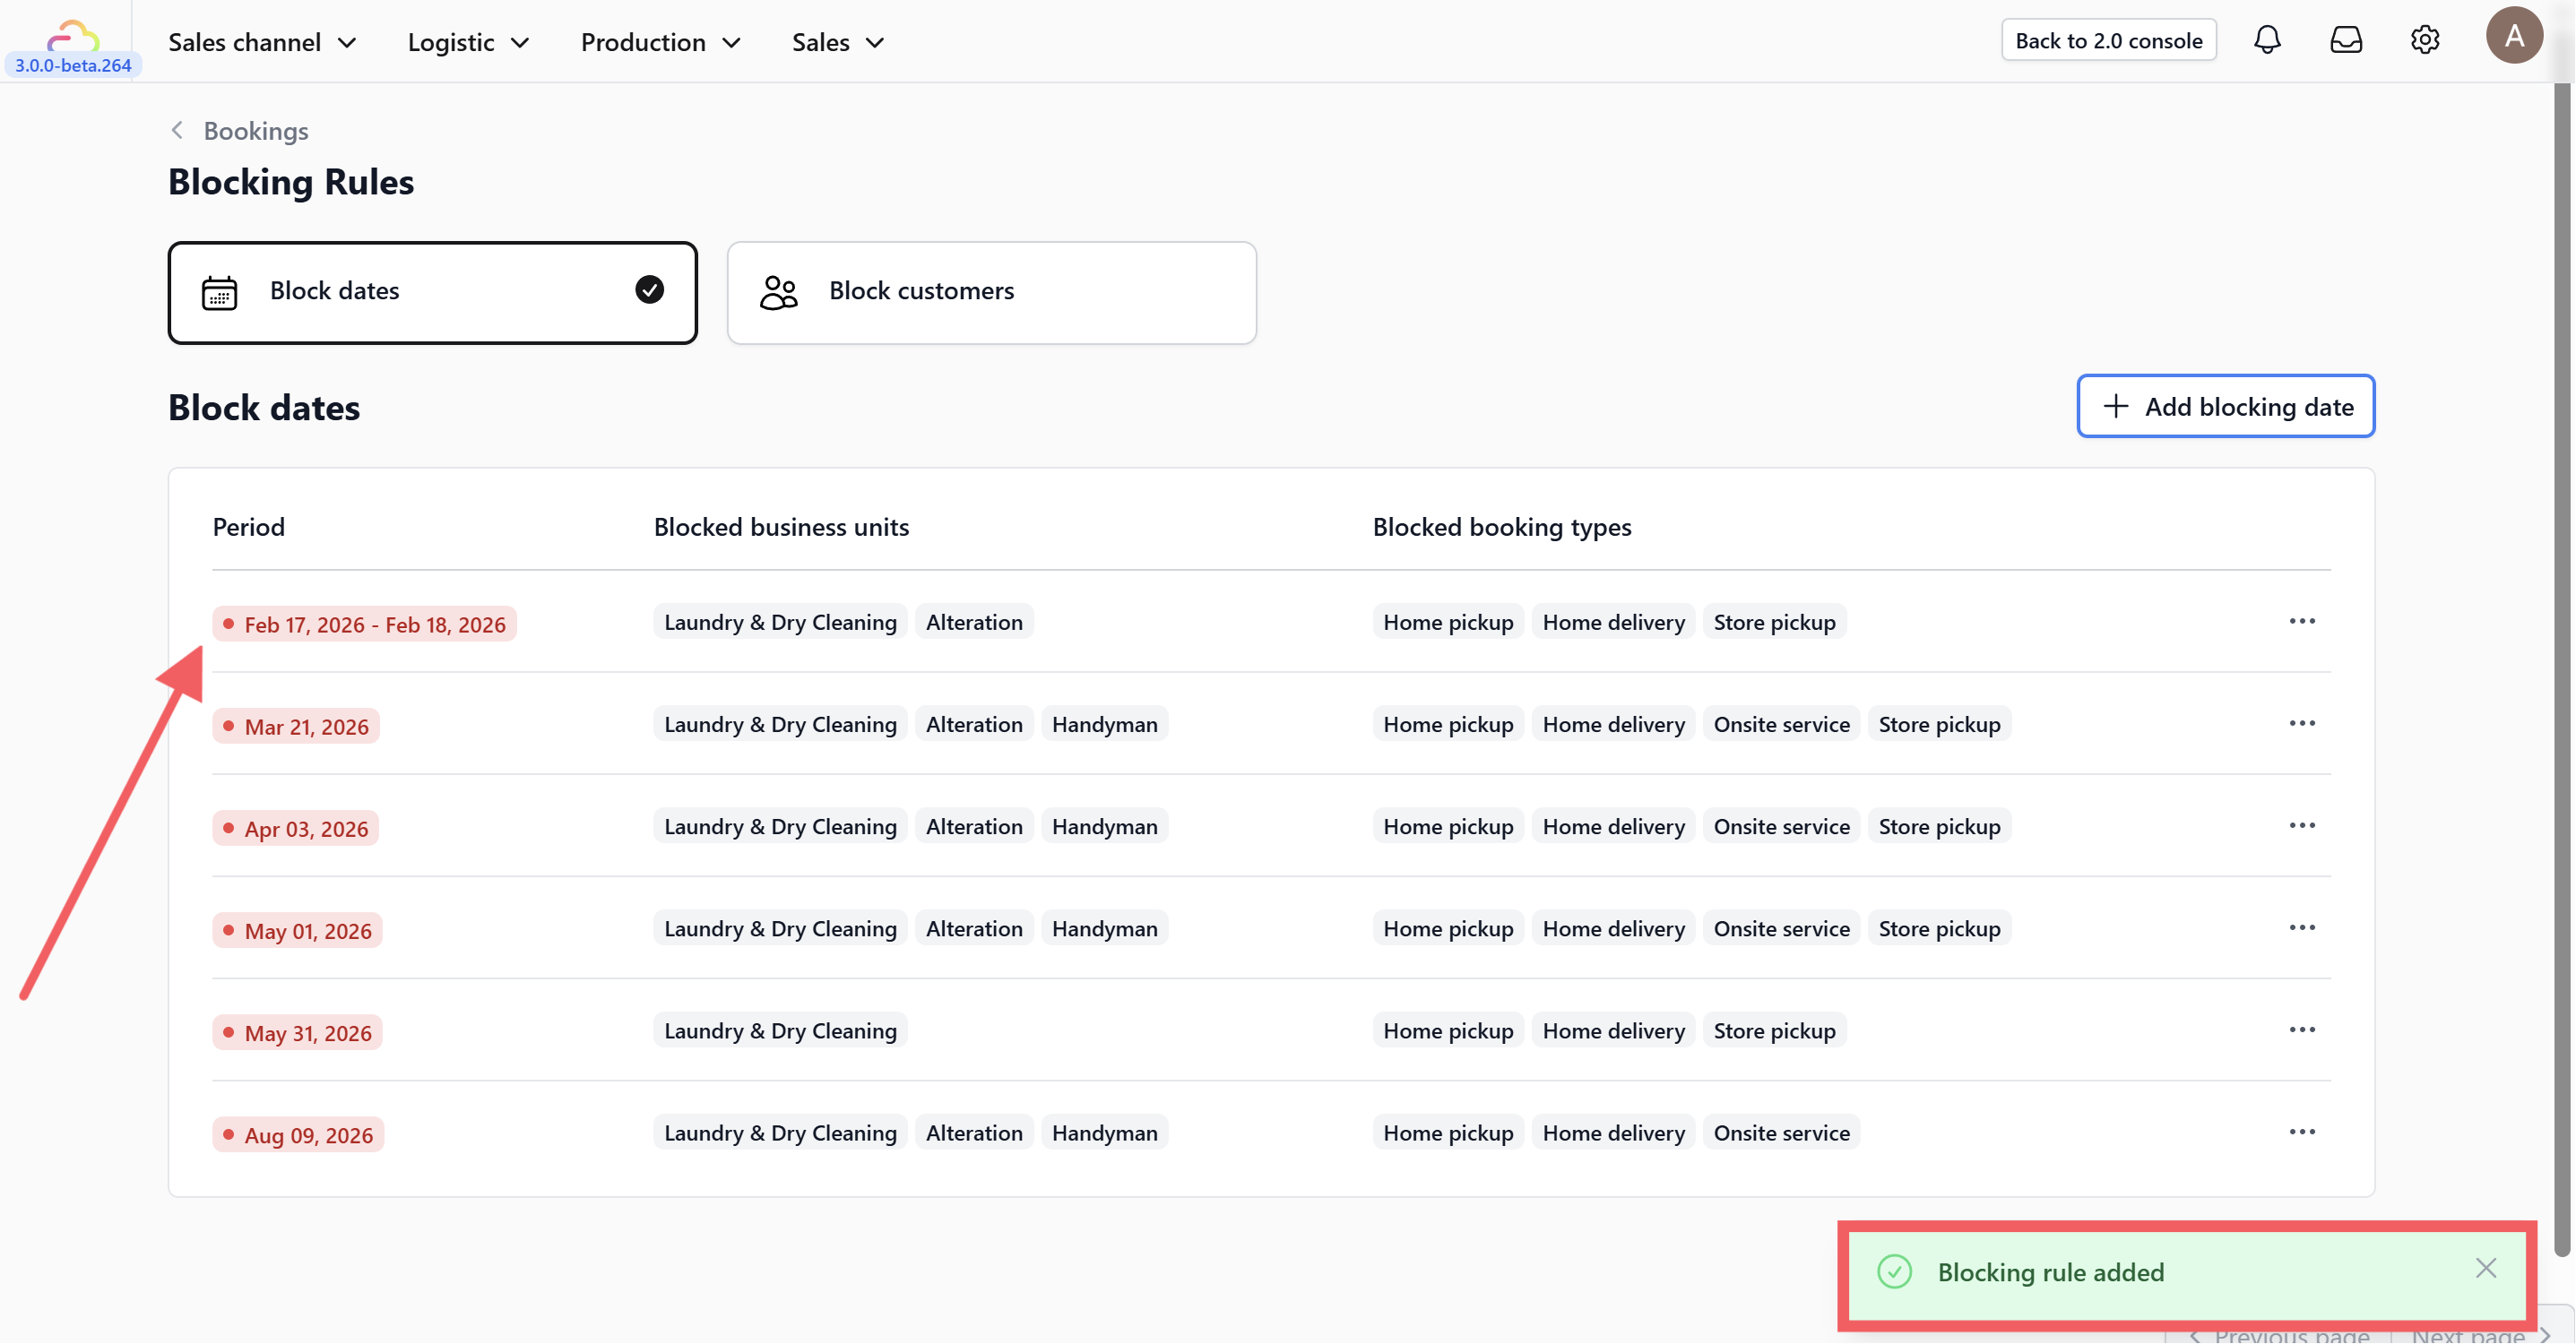This screenshot has height=1344, width=2576.
Task: Expand the Production dropdown menu
Action: click(x=660, y=42)
